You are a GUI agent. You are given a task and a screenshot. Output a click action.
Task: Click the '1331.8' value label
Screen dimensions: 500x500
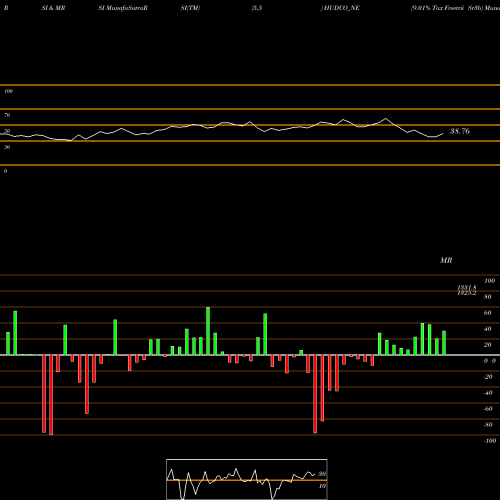[x=467, y=288]
